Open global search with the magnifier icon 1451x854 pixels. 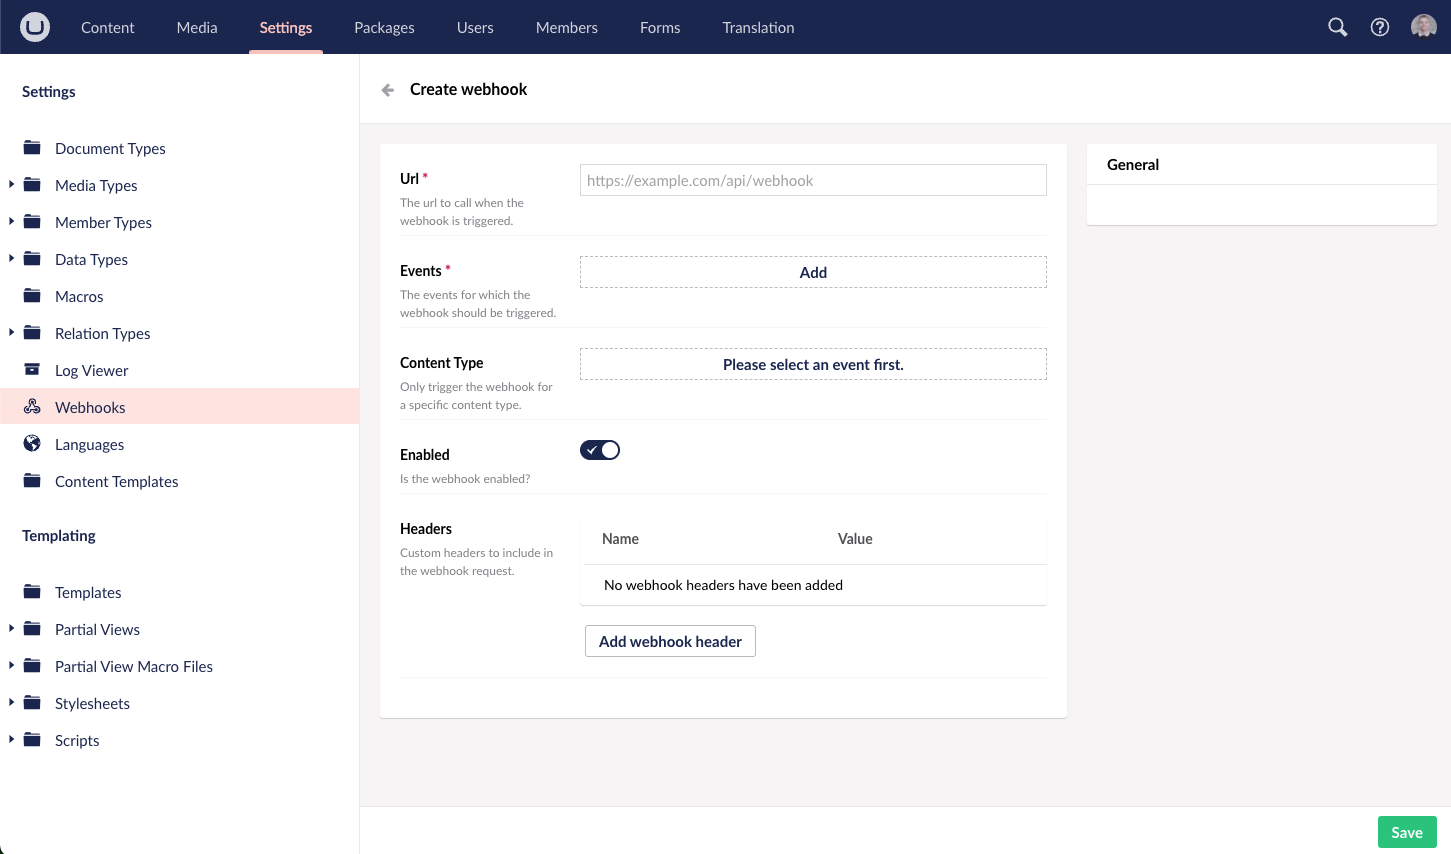1337,27
